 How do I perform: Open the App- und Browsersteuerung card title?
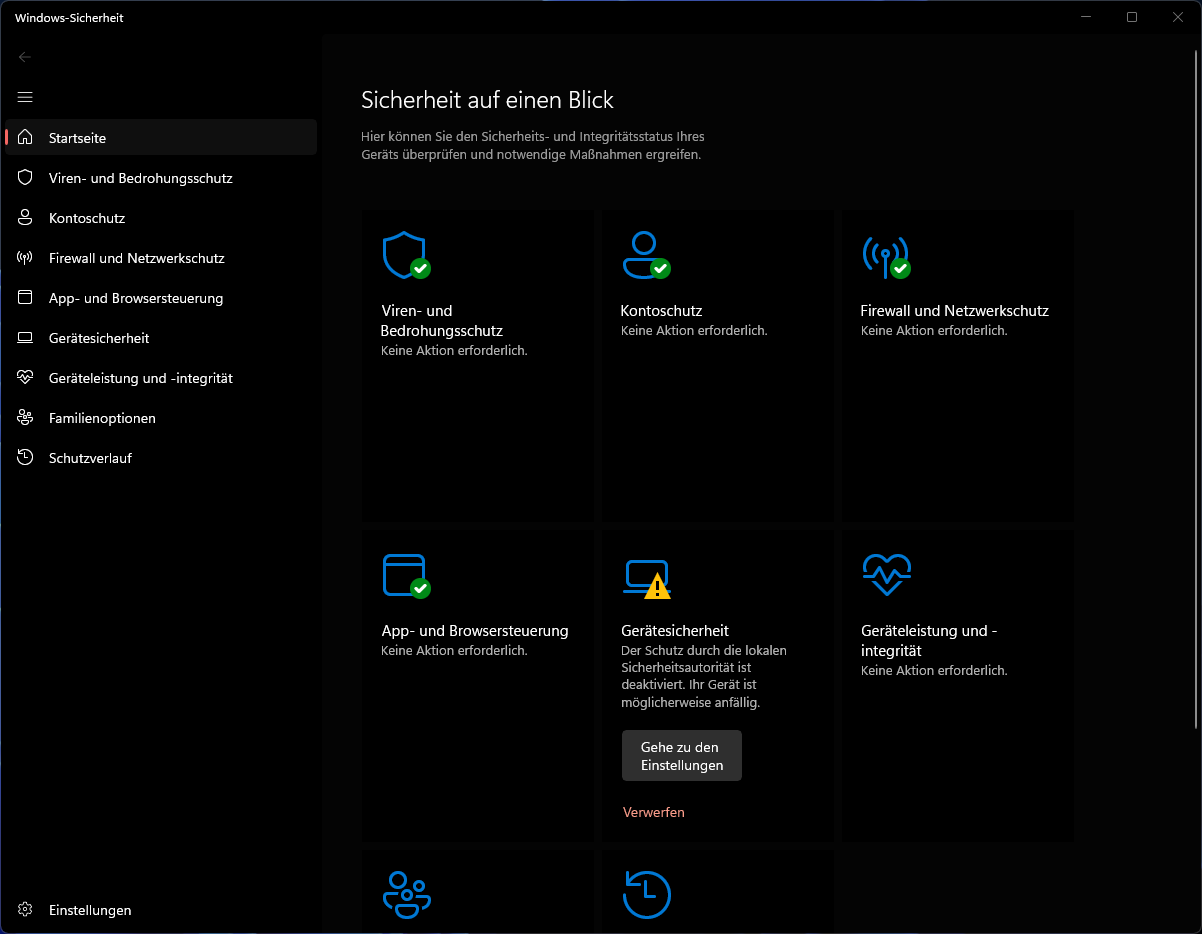(475, 630)
